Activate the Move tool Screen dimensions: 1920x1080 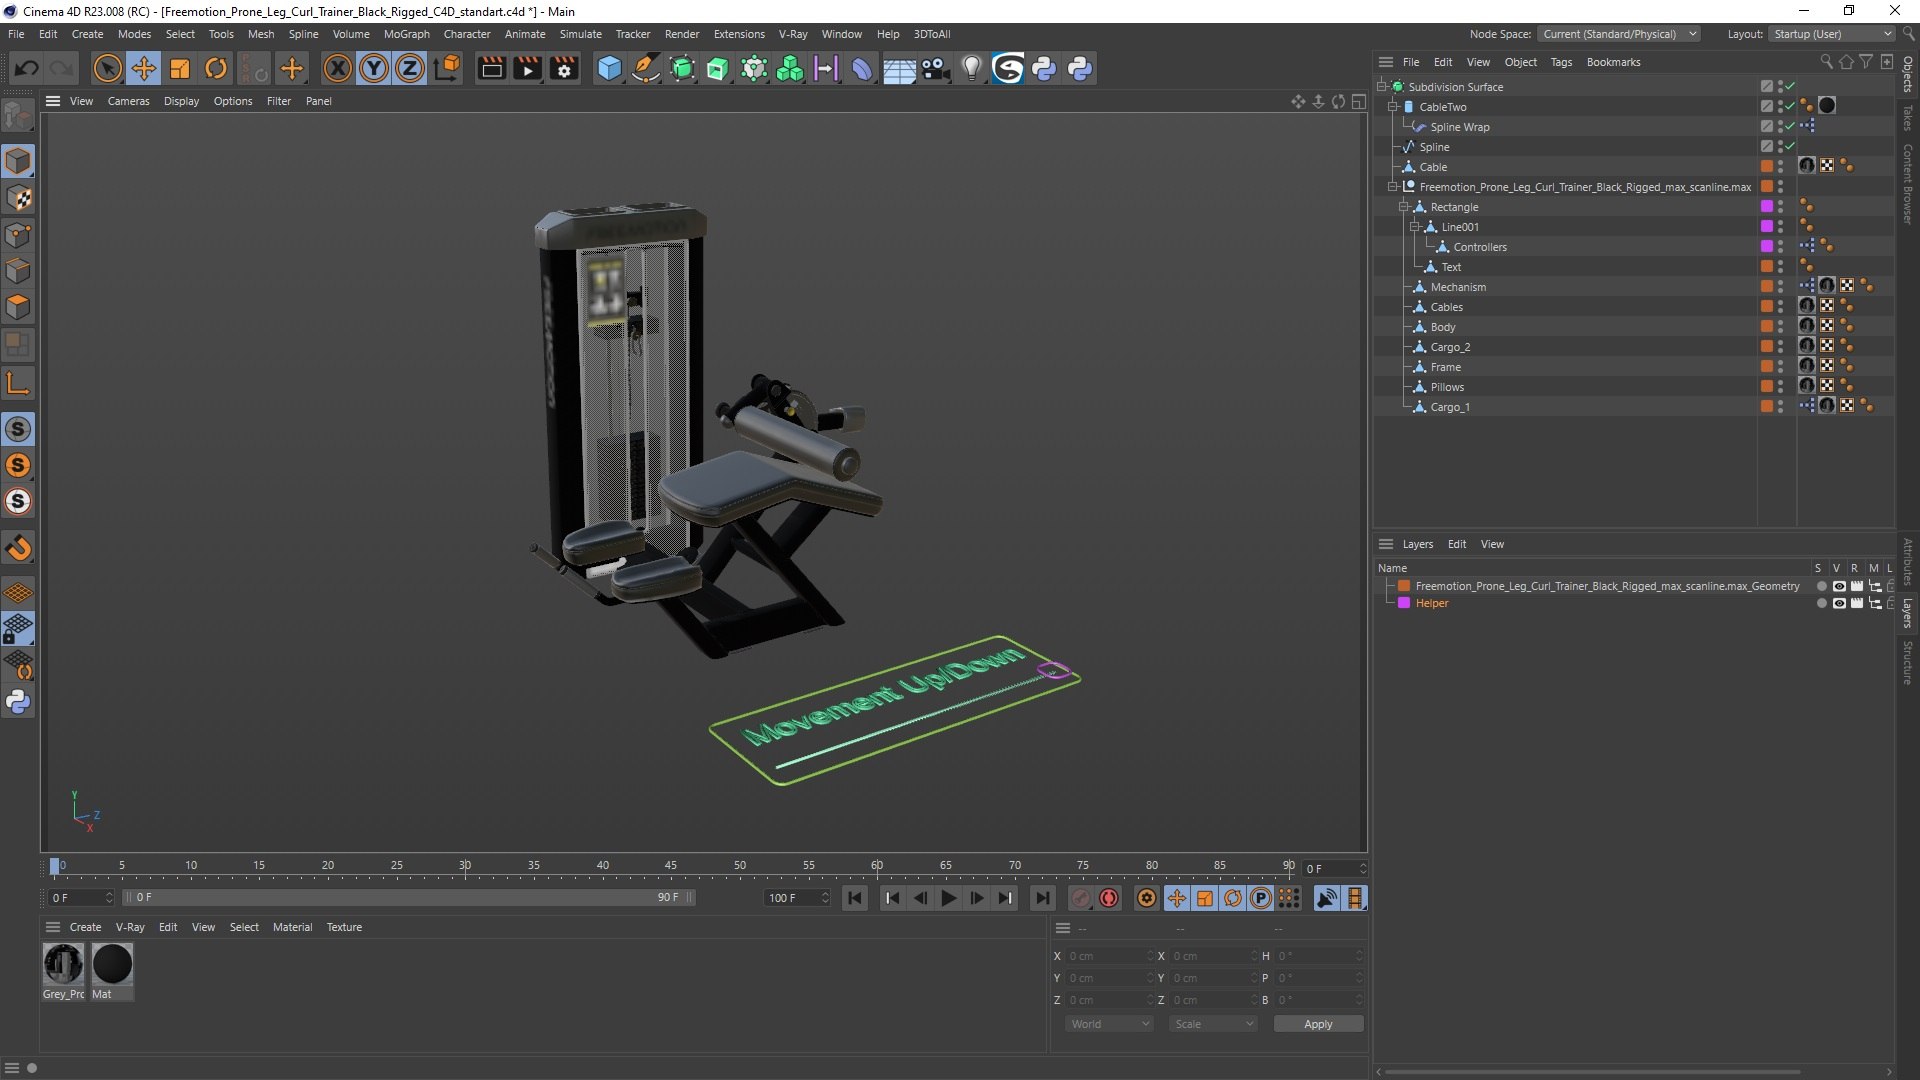pyautogui.click(x=144, y=68)
